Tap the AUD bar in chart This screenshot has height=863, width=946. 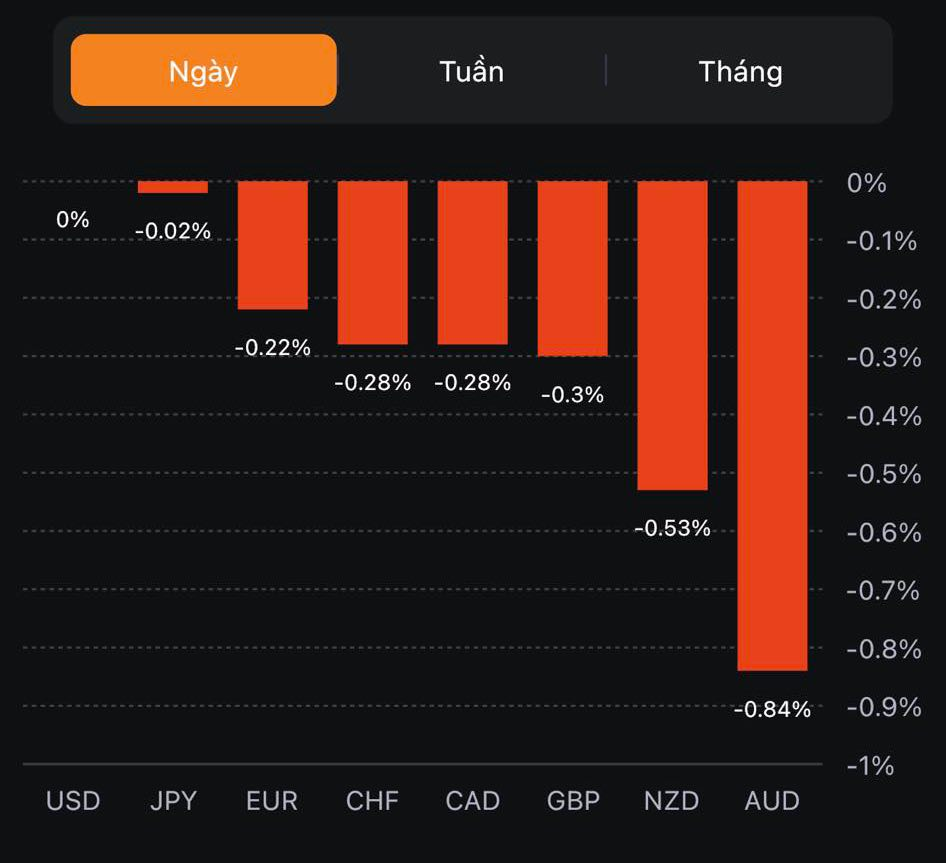772,425
